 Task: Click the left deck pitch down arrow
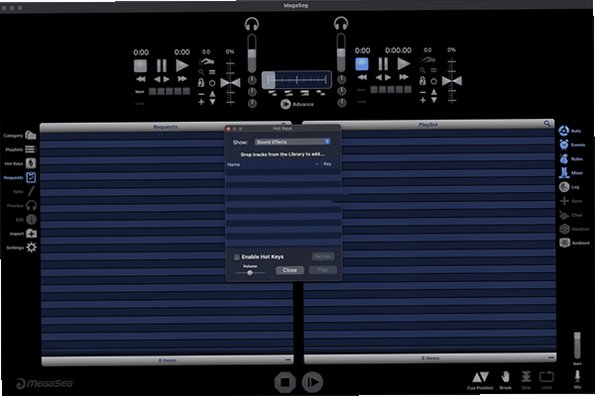(x=212, y=102)
